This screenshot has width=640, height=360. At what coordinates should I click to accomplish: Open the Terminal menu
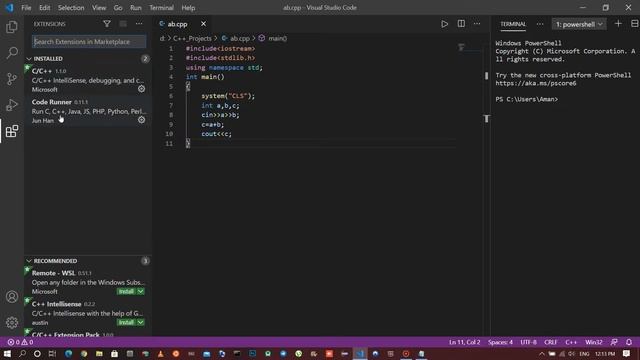coord(161,8)
